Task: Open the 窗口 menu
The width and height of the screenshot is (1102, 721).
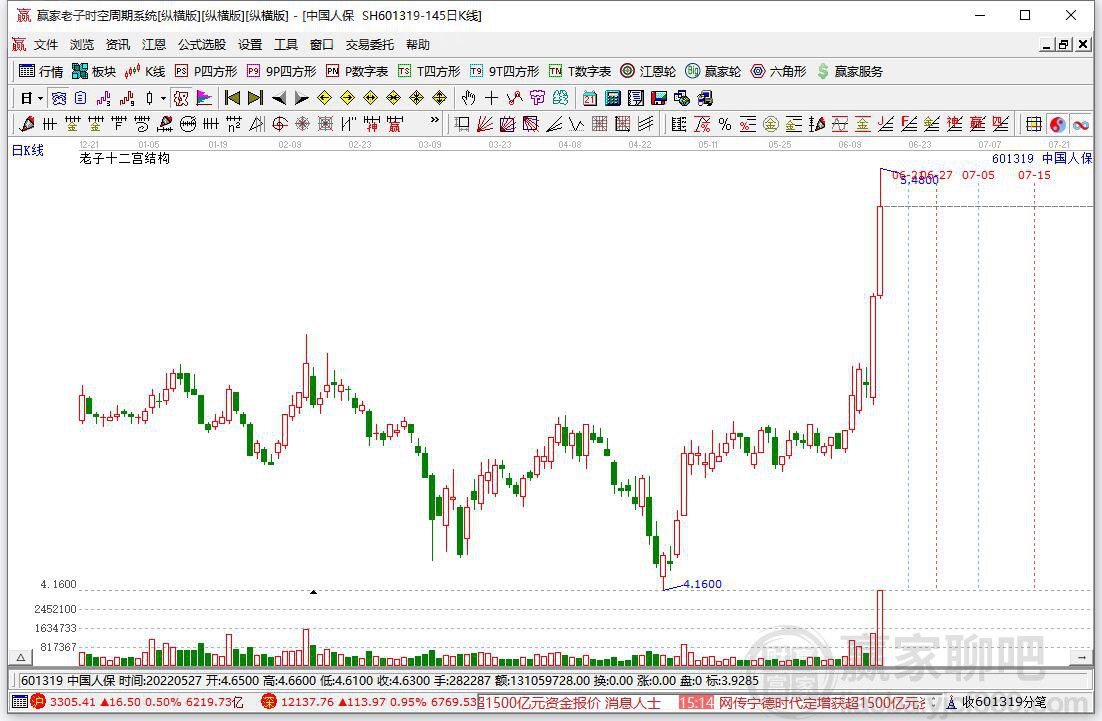Action: [322, 45]
